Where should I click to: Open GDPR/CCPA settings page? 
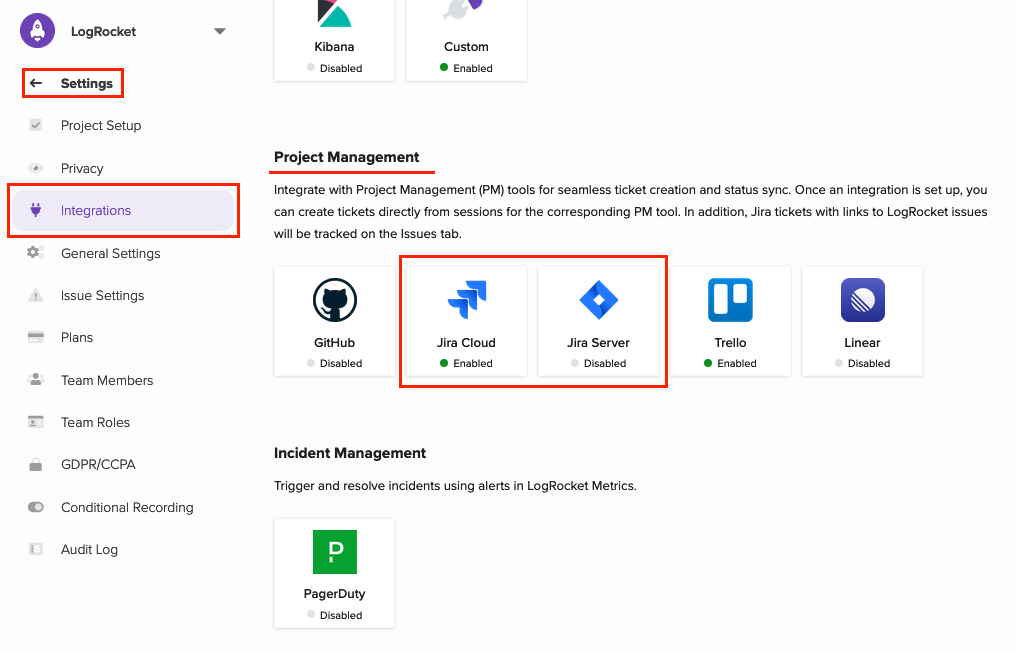98,464
